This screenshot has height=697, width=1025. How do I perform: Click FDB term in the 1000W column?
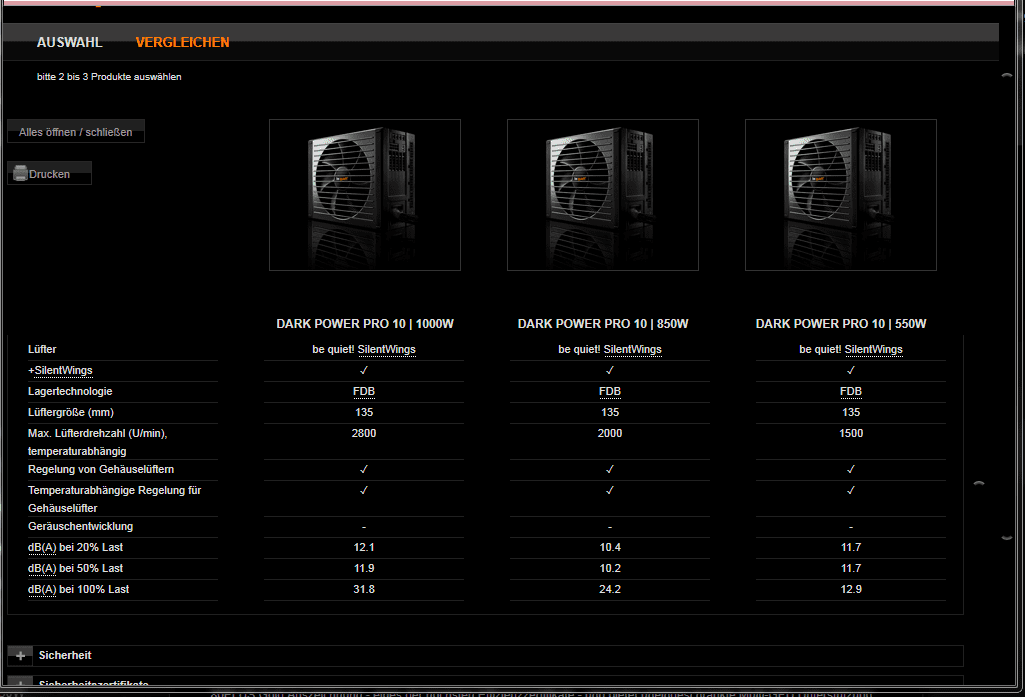(x=364, y=391)
